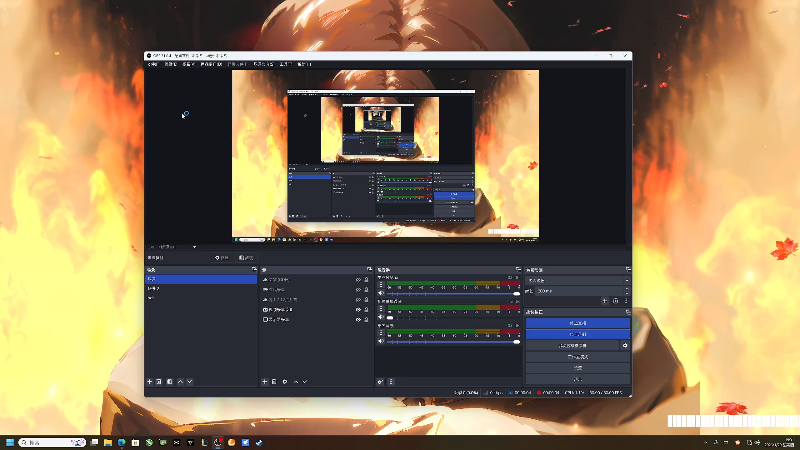Move the selected source up in the Sources list
800x450 pixels.
[296, 382]
